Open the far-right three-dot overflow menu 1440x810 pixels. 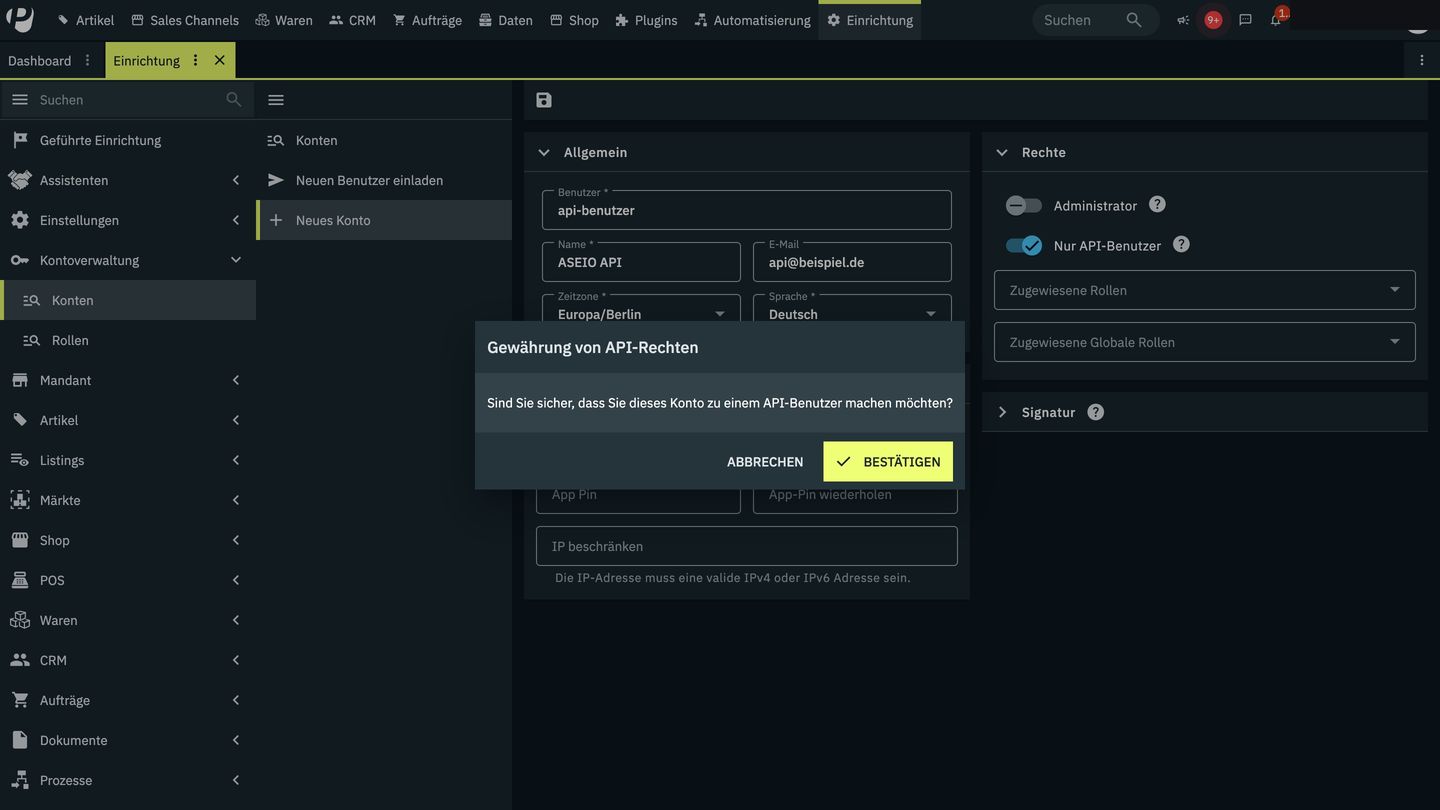point(1422,60)
